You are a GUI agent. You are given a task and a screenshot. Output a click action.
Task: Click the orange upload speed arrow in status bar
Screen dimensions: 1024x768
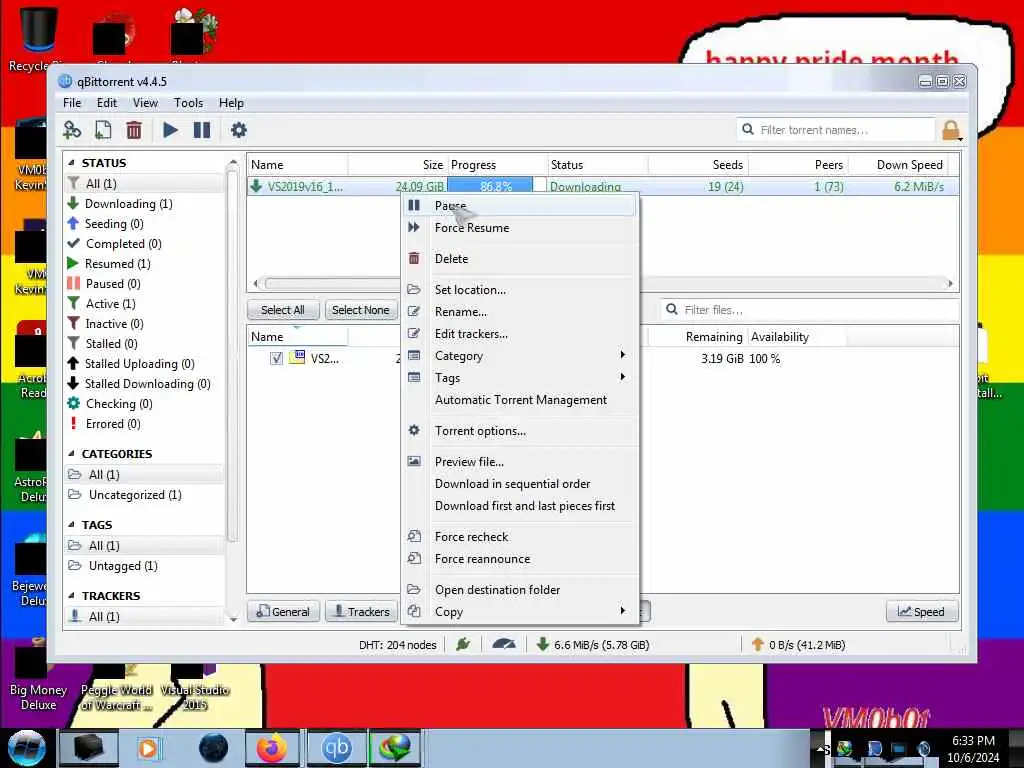pos(758,645)
